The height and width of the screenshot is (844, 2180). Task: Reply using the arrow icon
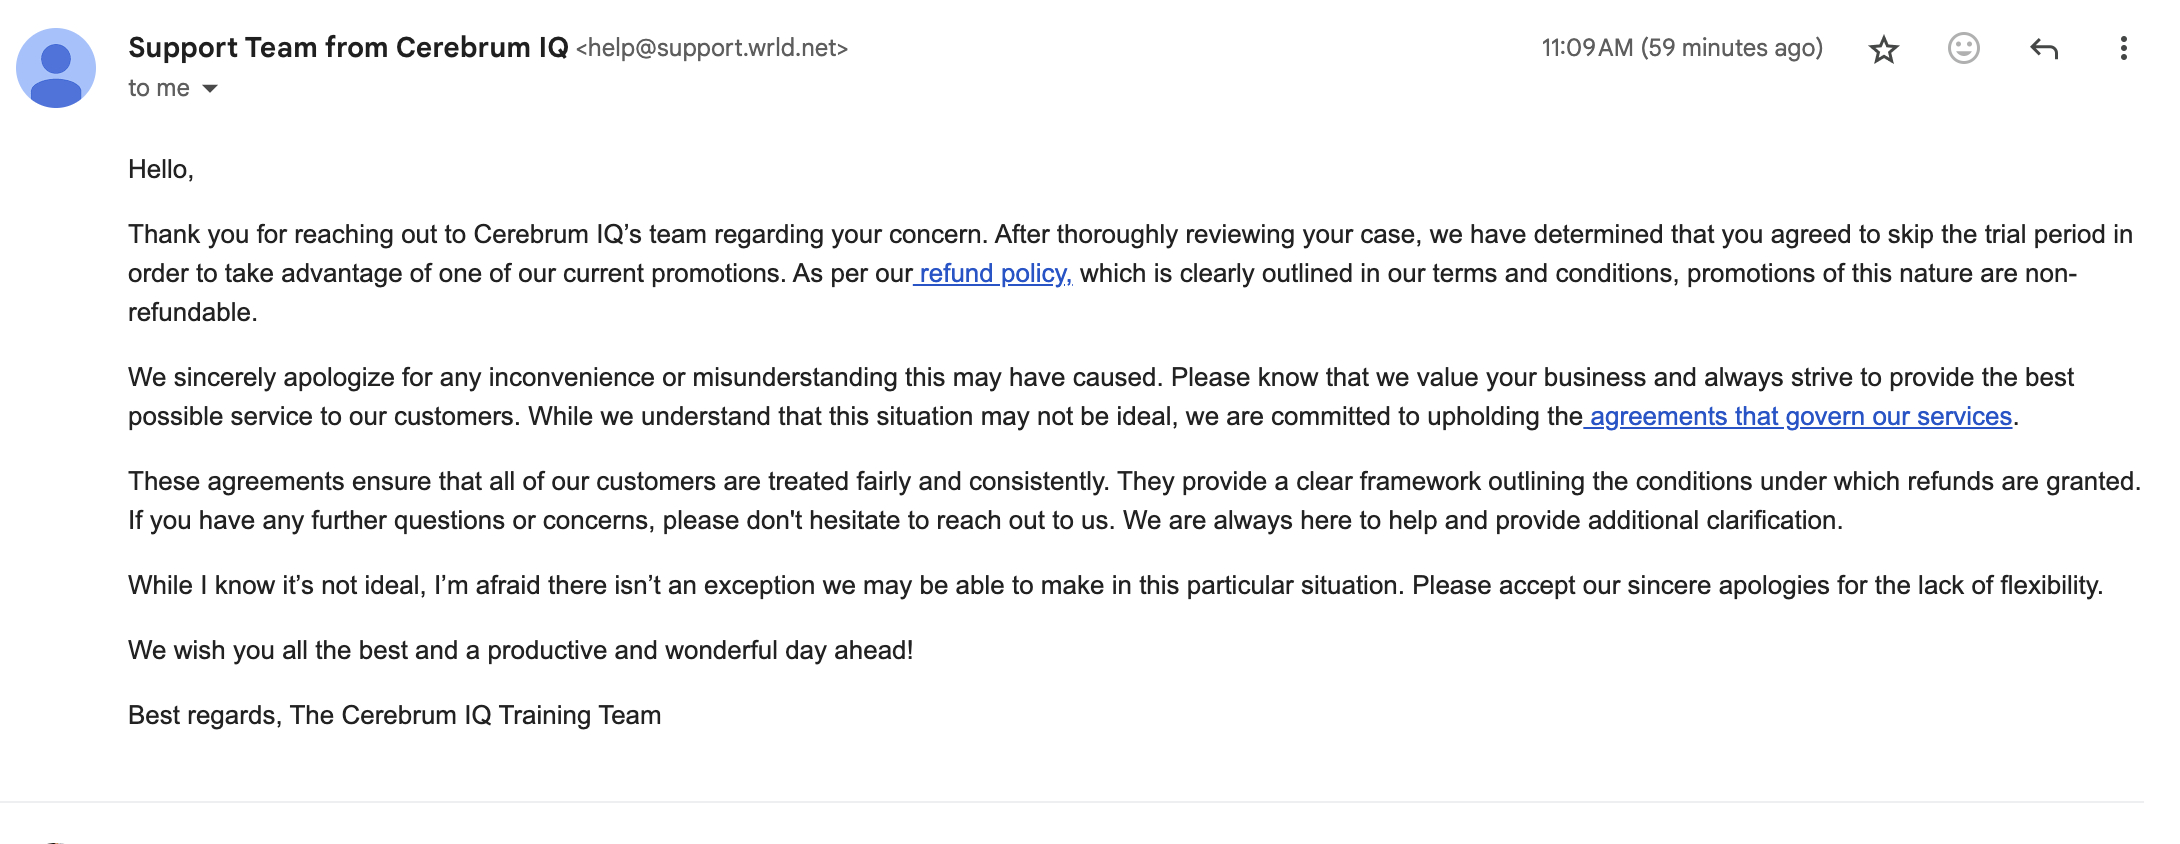coord(2044,48)
